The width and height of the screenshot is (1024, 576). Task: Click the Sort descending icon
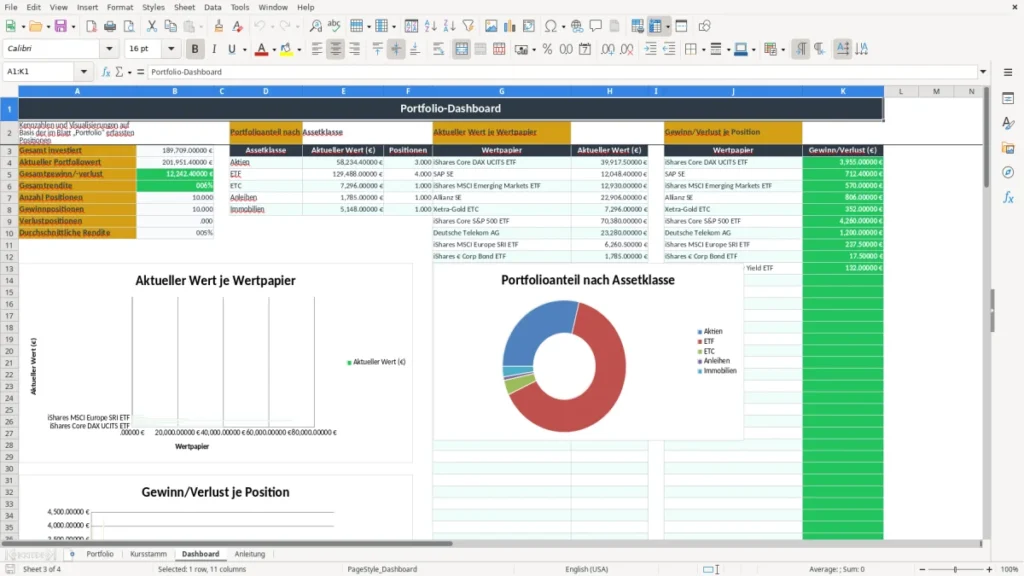(449, 26)
